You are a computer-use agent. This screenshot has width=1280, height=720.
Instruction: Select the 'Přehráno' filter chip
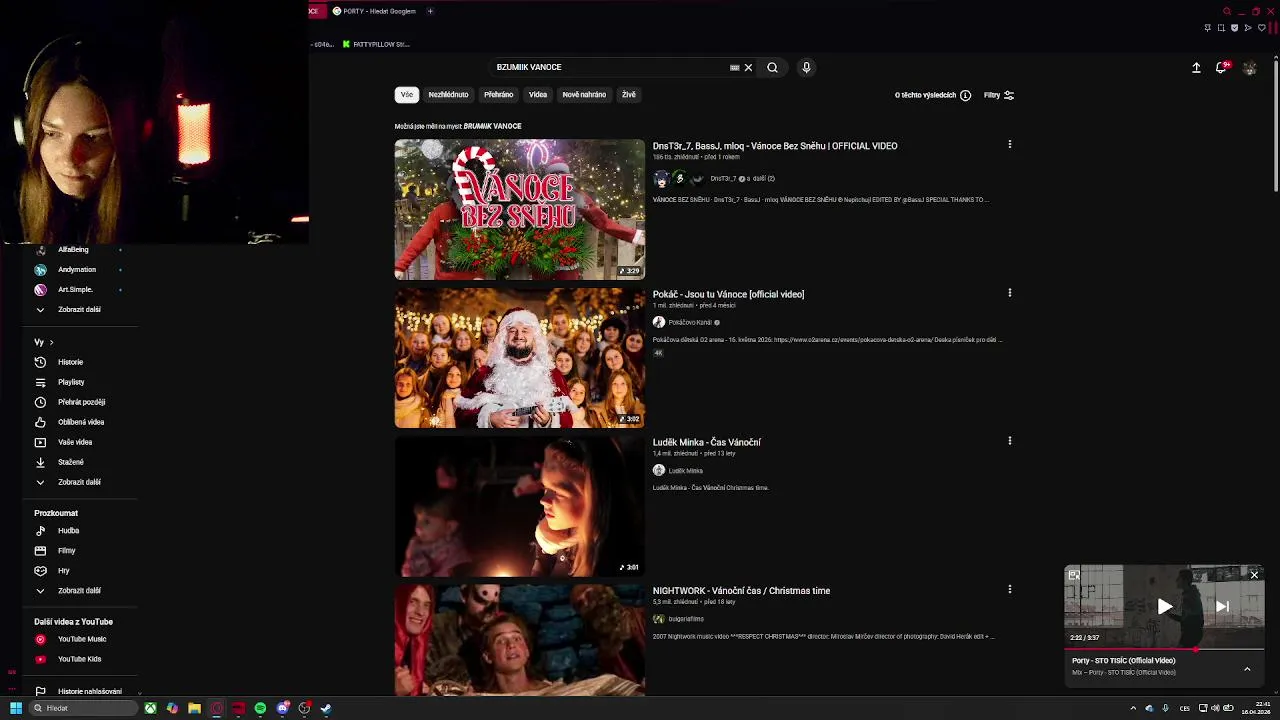[498, 94]
